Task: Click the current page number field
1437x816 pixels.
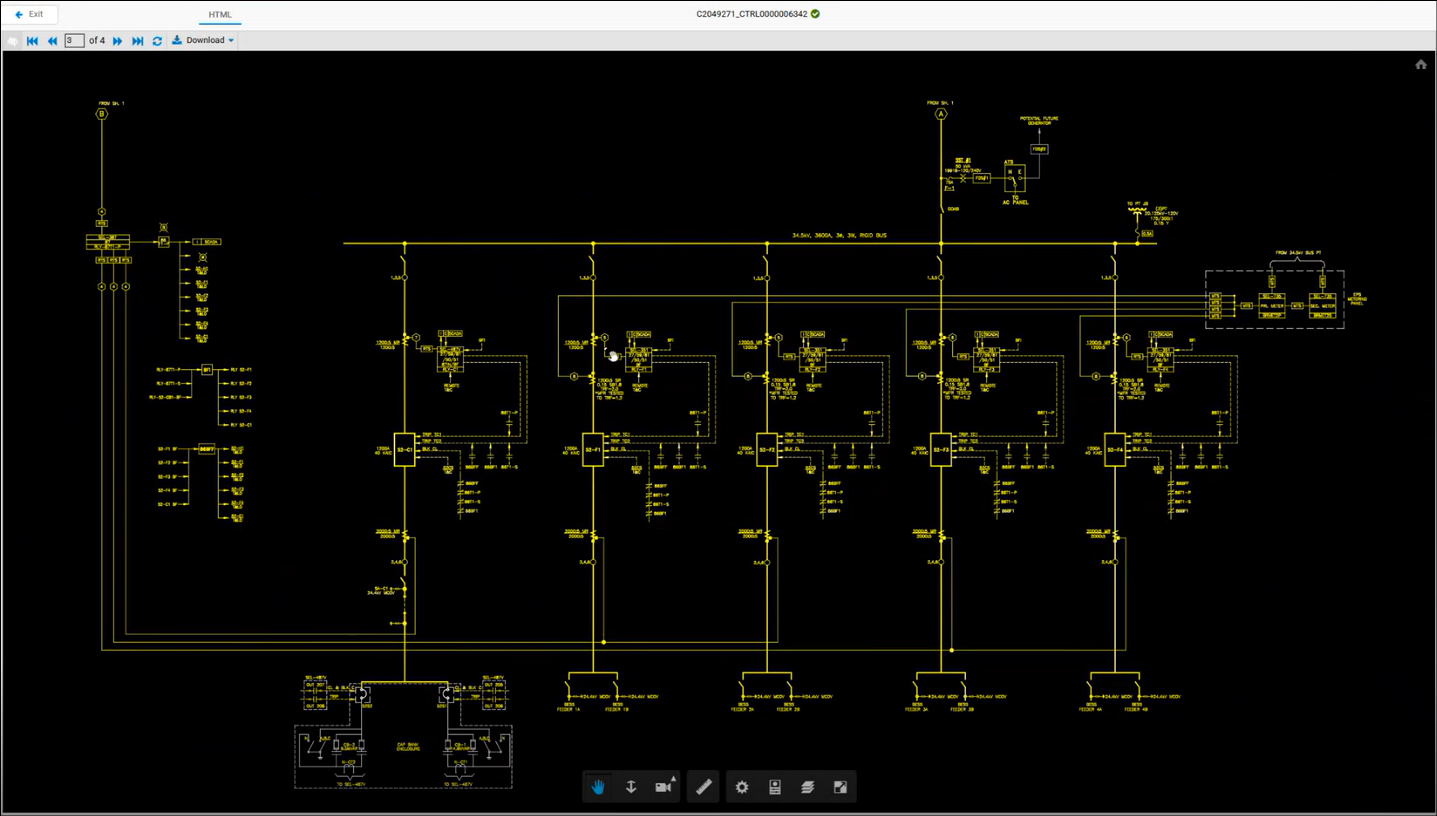Action: click(x=74, y=41)
